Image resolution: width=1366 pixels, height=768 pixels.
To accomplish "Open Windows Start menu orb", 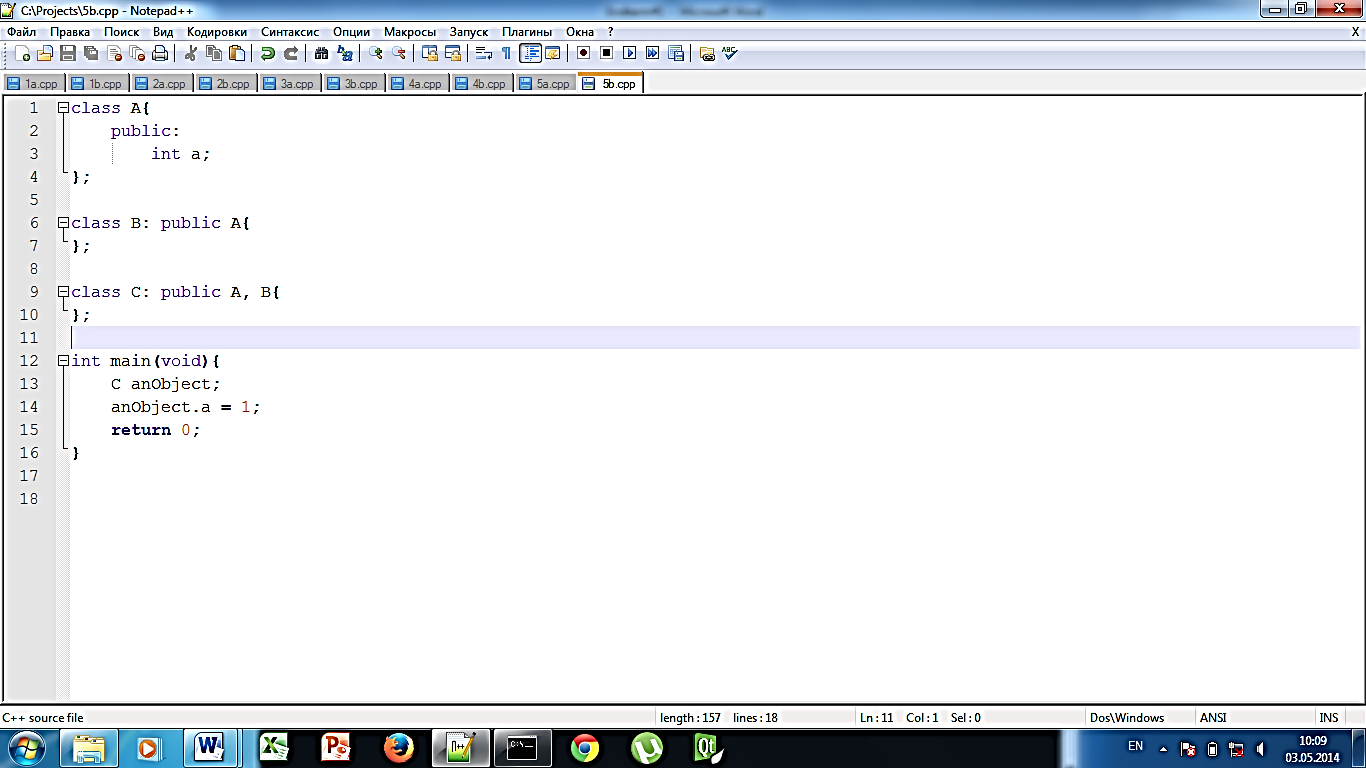I will tap(25, 748).
